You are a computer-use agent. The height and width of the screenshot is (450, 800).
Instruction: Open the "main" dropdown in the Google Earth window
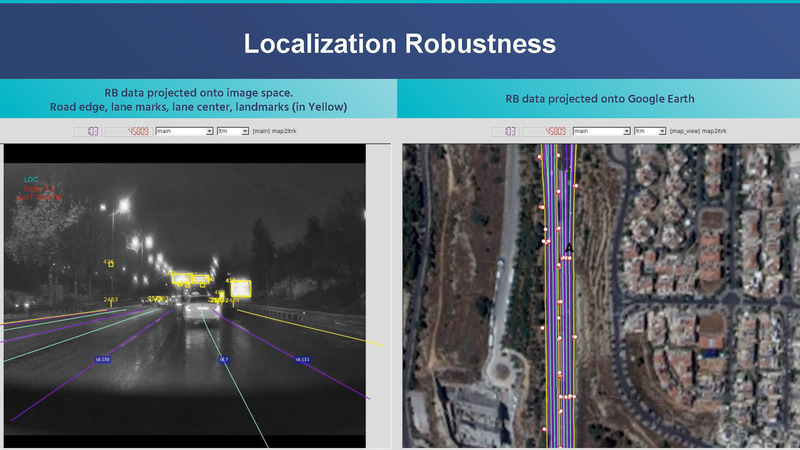coord(602,131)
